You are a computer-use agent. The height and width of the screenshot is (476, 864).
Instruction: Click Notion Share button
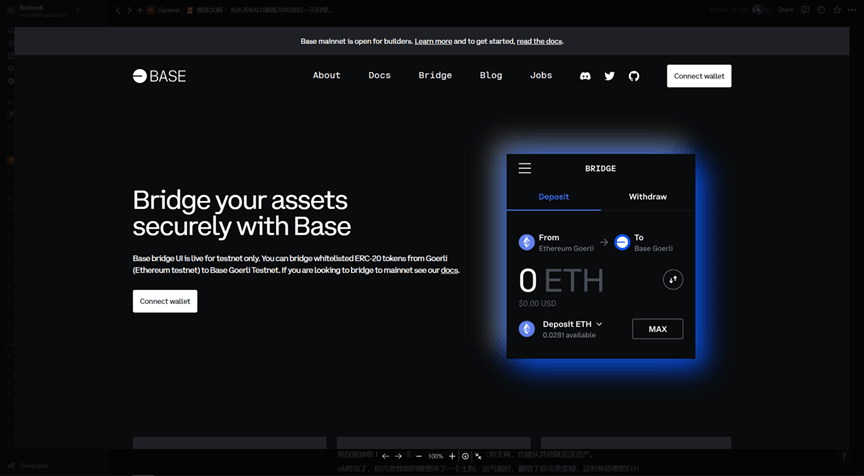click(785, 10)
